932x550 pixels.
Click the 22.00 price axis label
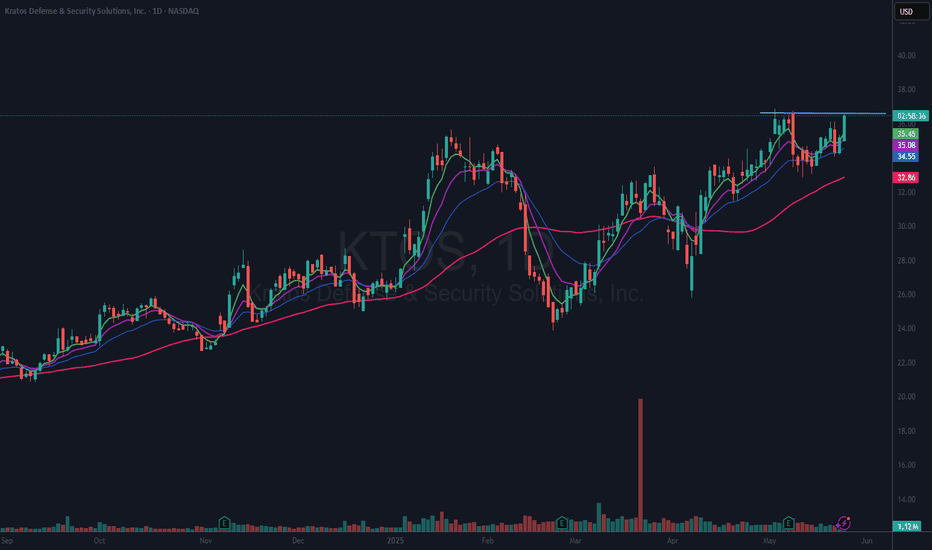906,363
